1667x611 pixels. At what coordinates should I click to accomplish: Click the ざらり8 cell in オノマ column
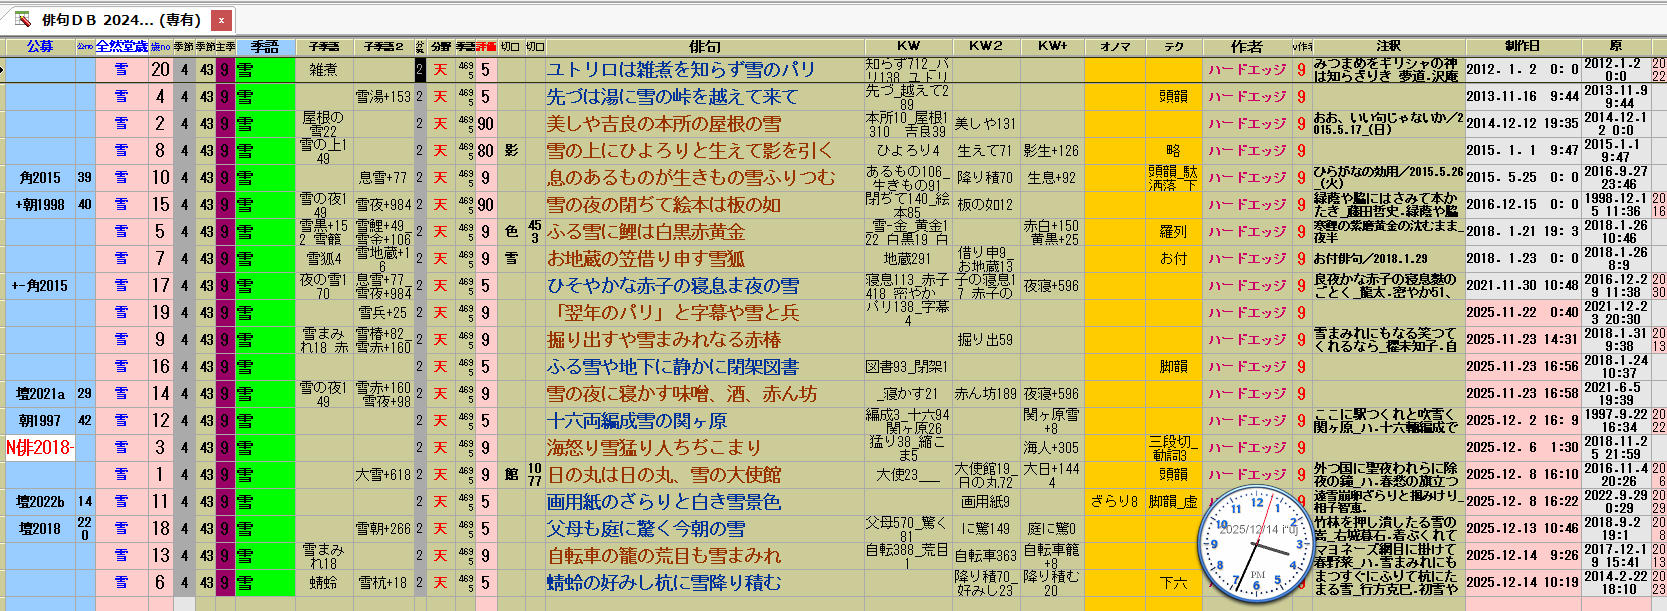[1114, 502]
